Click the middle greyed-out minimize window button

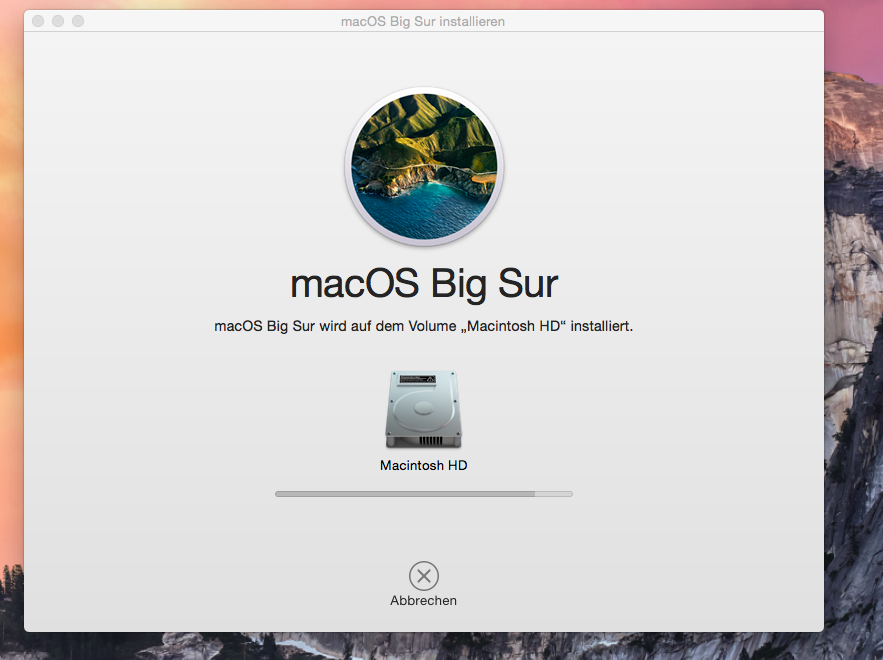58,21
